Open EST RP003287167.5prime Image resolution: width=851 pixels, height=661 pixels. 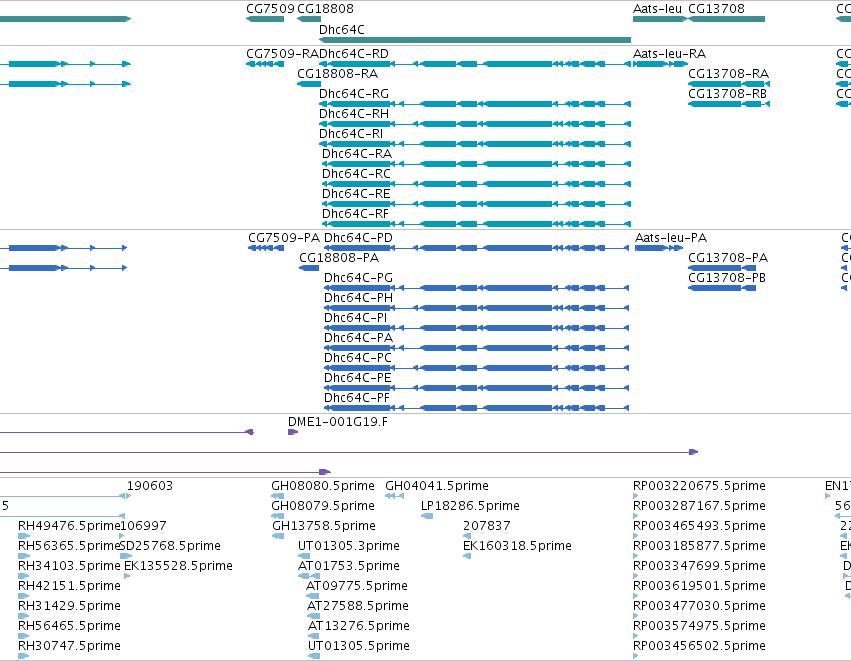(700, 506)
